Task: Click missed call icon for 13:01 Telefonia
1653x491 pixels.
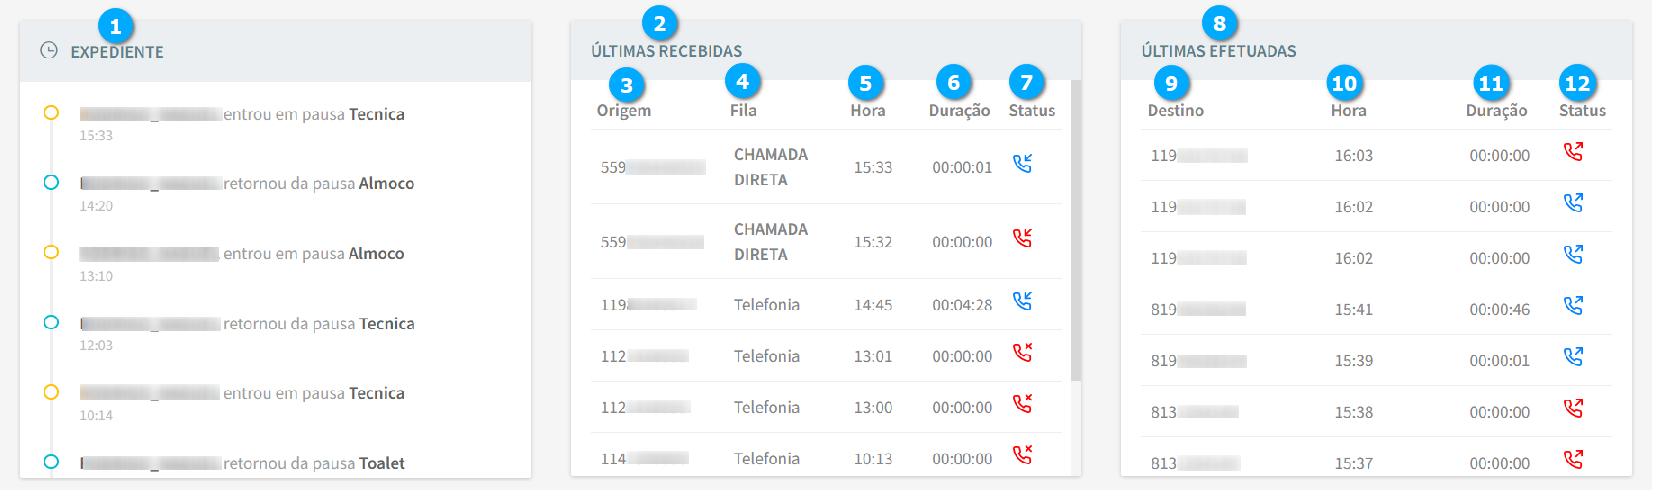Action: tap(1022, 352)
